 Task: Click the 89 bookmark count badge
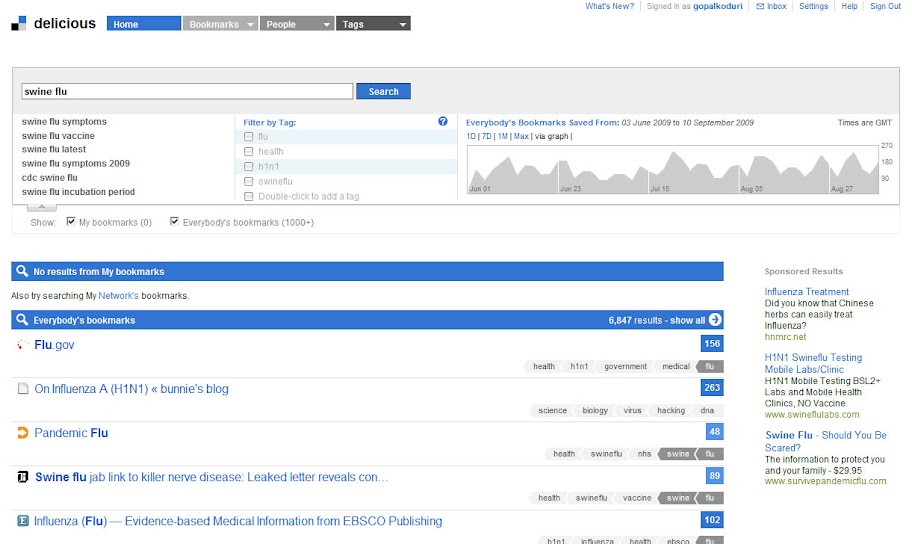tap(714, 476)
